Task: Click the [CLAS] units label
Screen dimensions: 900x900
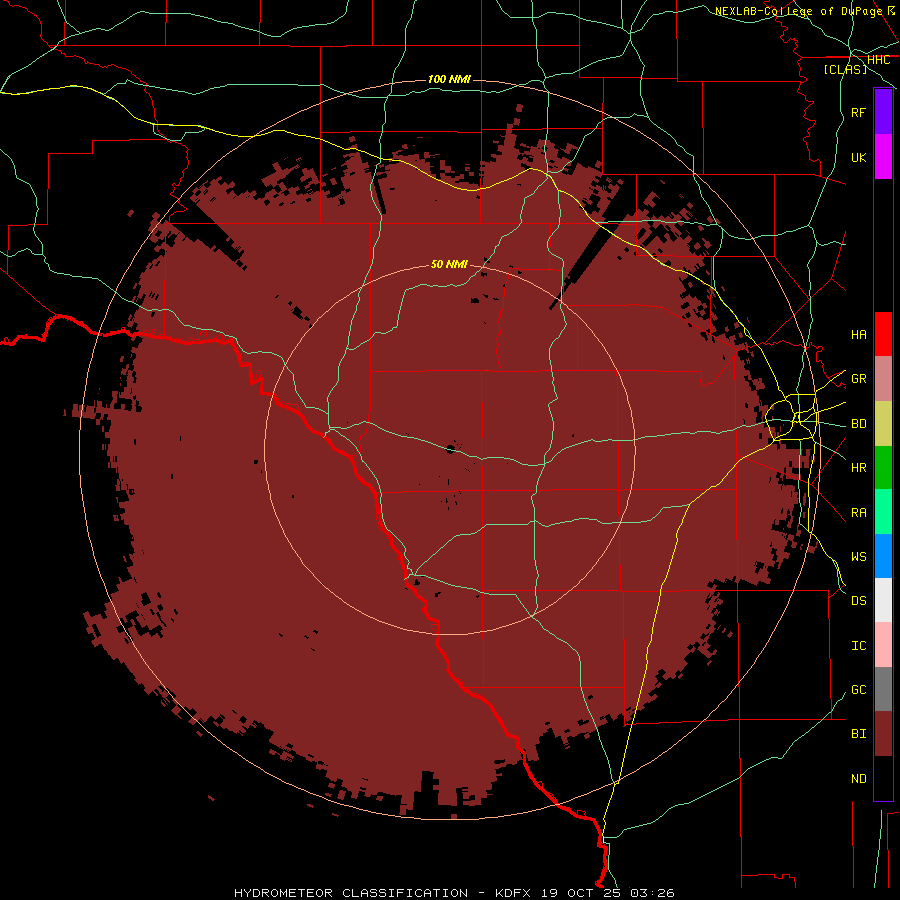Action: [x=845, y=69]
